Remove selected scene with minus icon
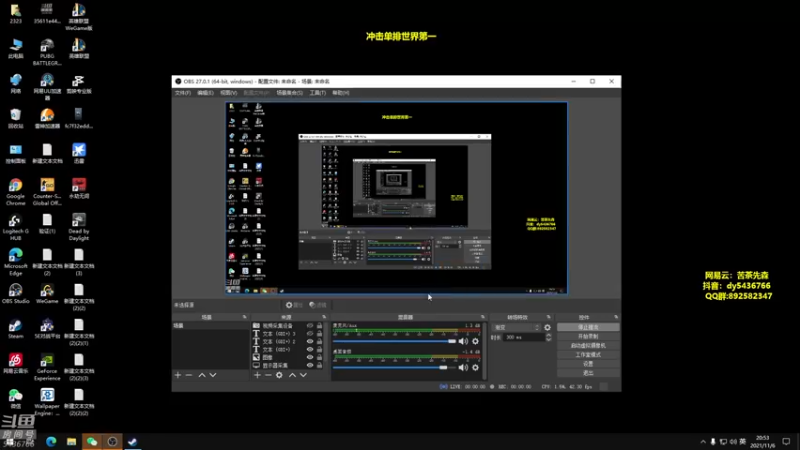The width and height of the screenshot is (800, 450). 189,375
